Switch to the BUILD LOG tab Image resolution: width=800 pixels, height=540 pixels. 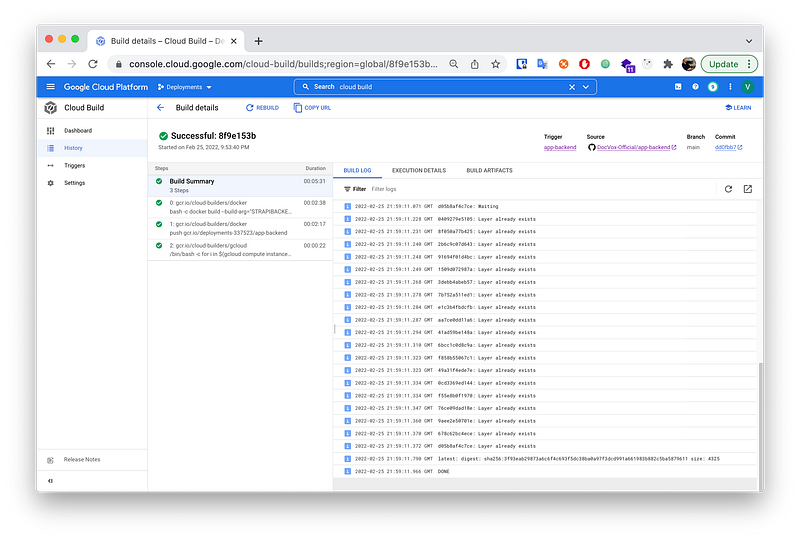click(x=357, y=170)
